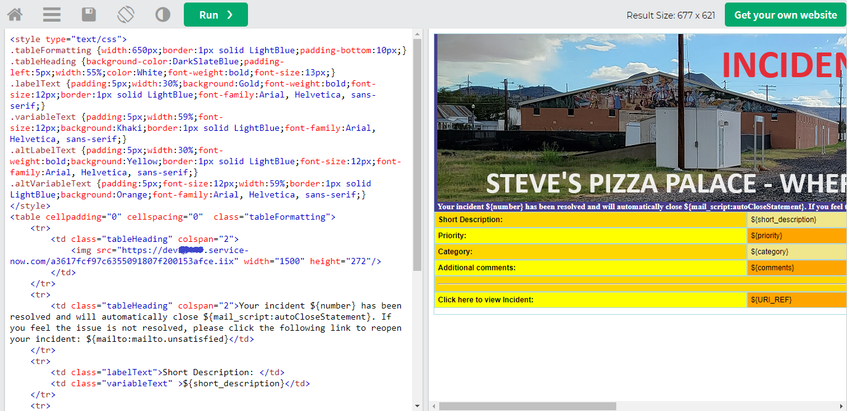
Task: Click the ${comments} value cell
Action: click(x=797, y=267)
